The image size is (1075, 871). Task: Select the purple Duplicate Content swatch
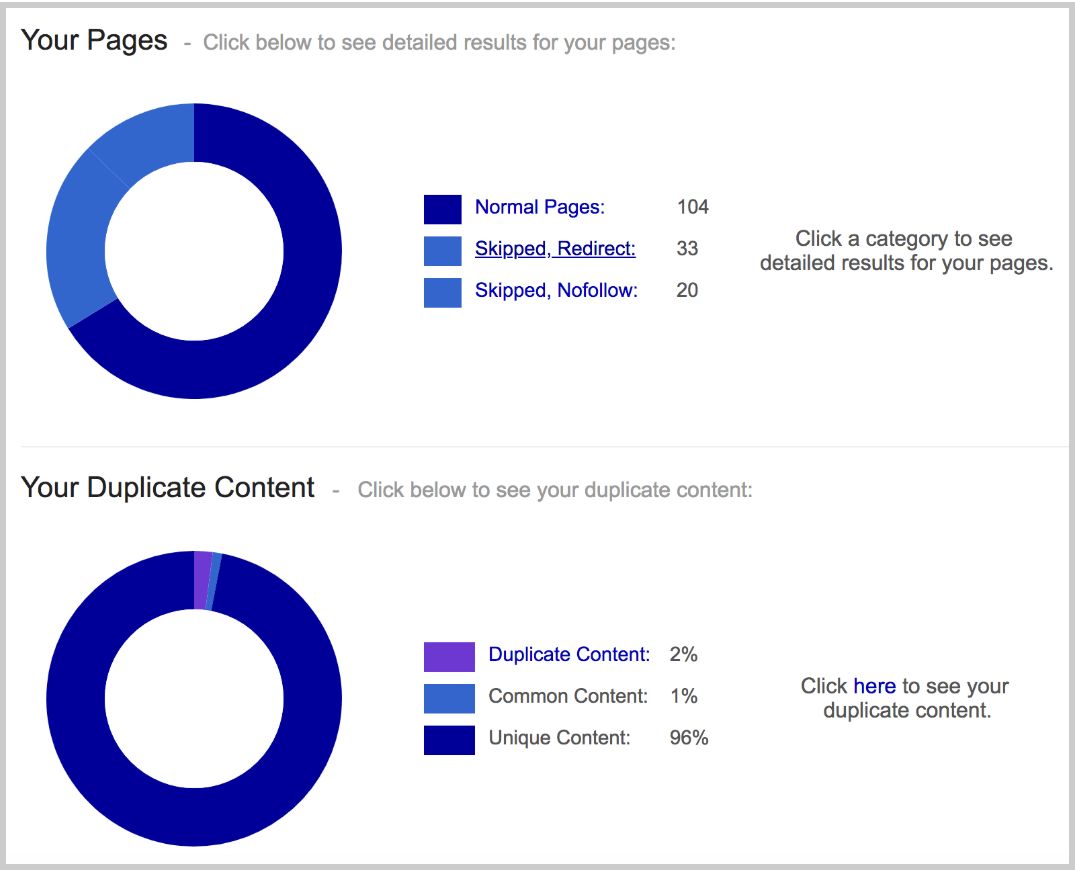pos(449,656)
